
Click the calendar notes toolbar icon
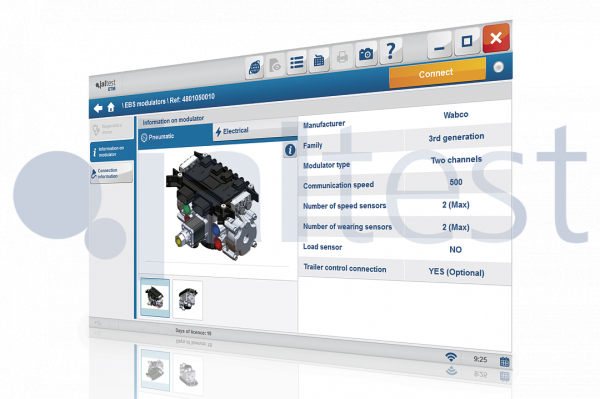point(319,59)
